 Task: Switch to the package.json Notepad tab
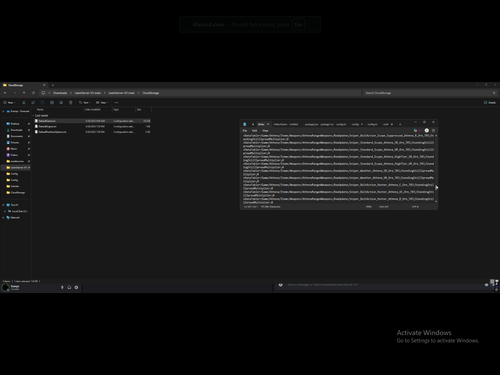point(311,124)
